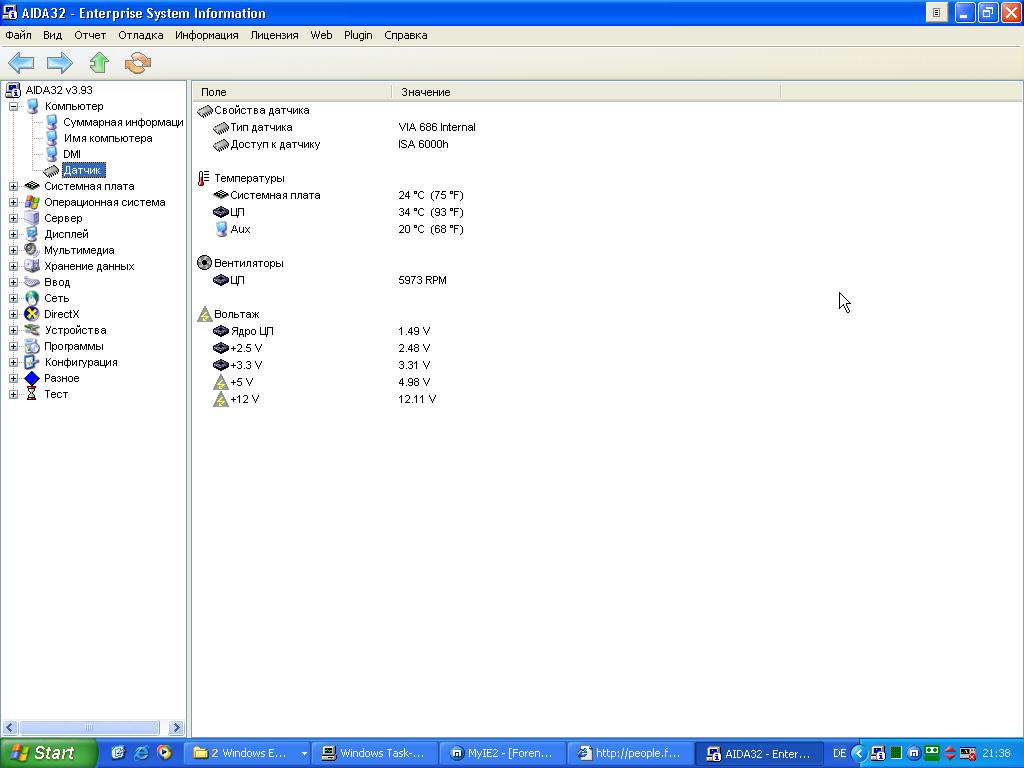This screenshot has height=768, width=1024.
Task: Expand the Операционная система node
Action: click(13, 202)
